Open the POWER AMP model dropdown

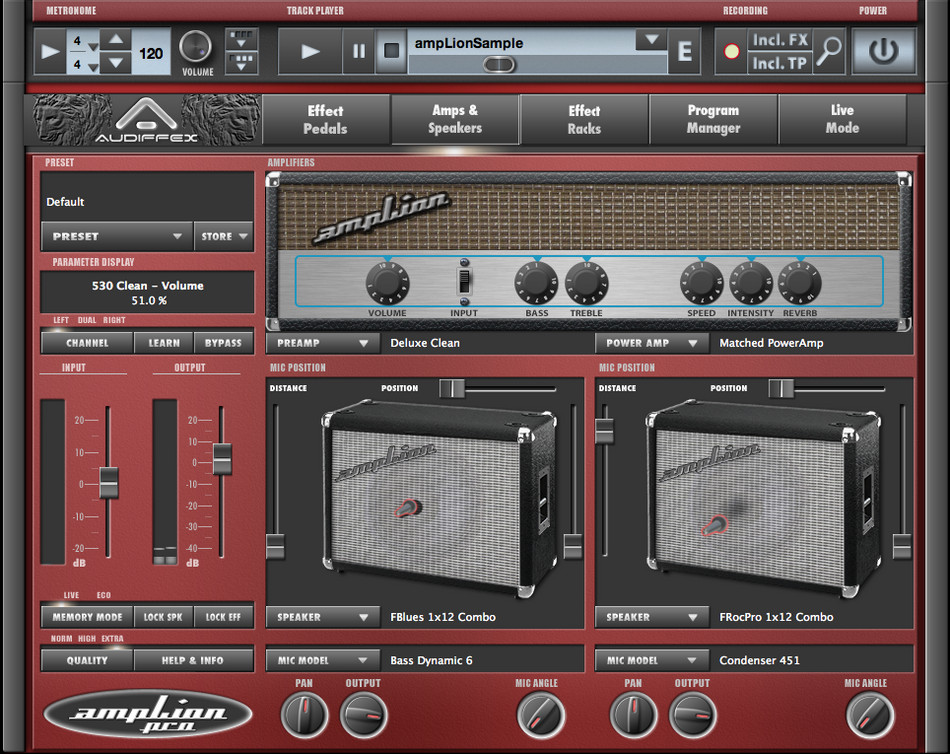pyautogui.click(x=652, y=343)
